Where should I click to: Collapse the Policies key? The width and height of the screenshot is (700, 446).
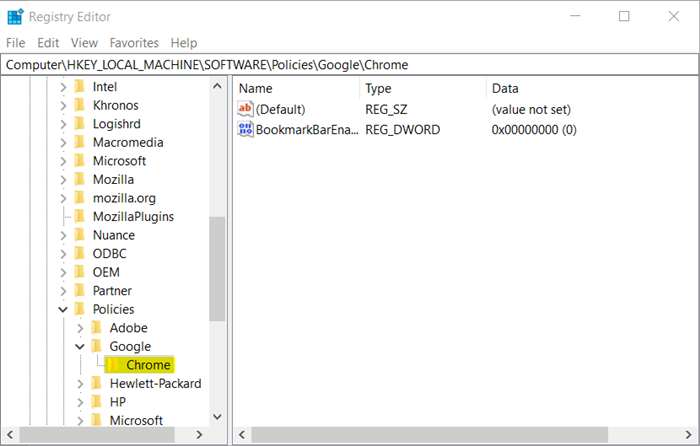(x=63, y=309)
